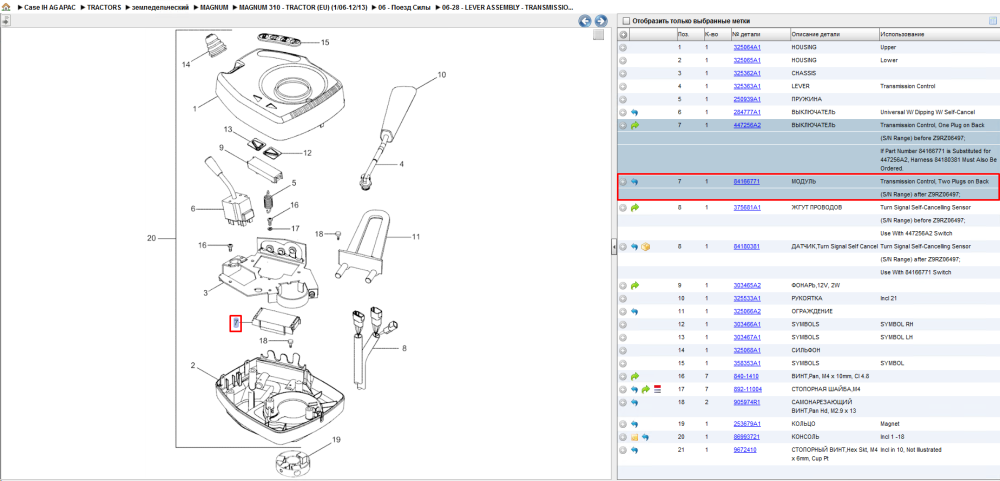
Task: Collapse parts panel using splitter handle
Action: click(x=614, y=246)
